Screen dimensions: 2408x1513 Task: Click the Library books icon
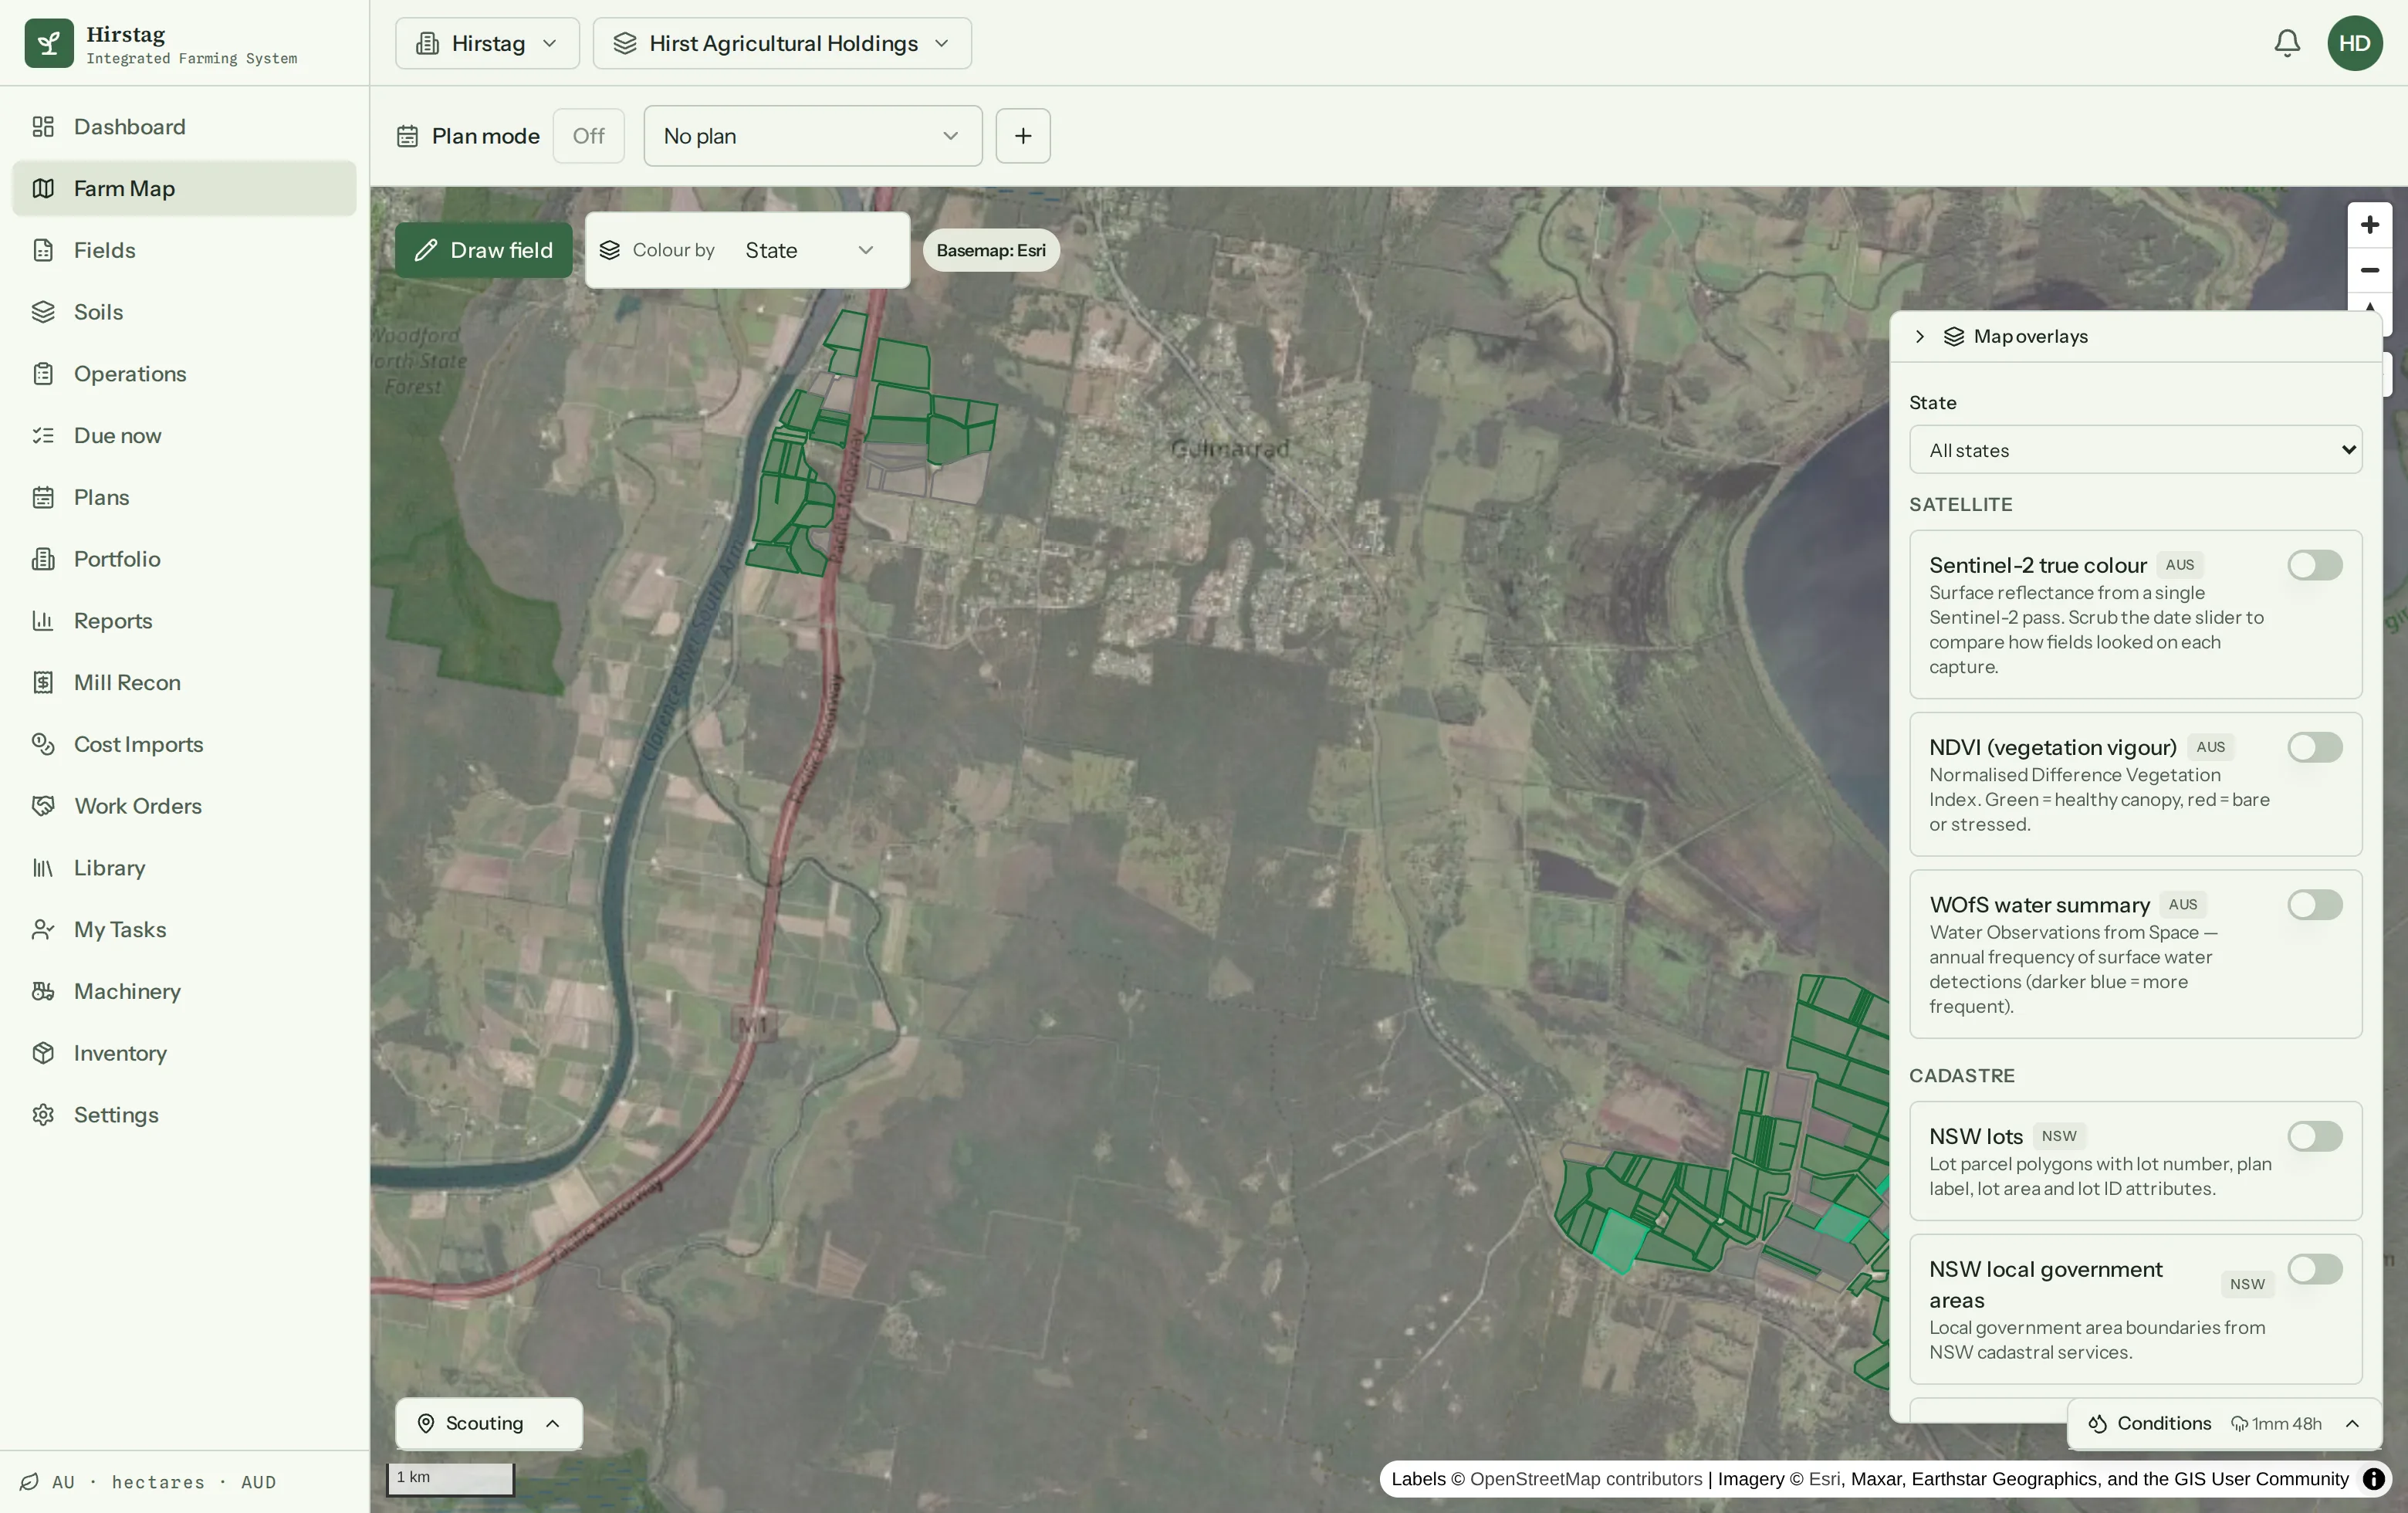coord(43,868)
